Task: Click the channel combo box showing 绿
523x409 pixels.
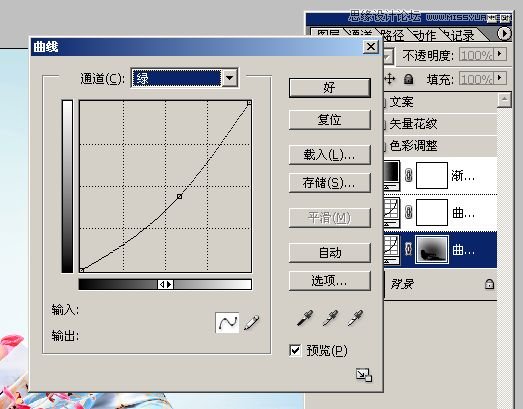Action: [184, 78]
